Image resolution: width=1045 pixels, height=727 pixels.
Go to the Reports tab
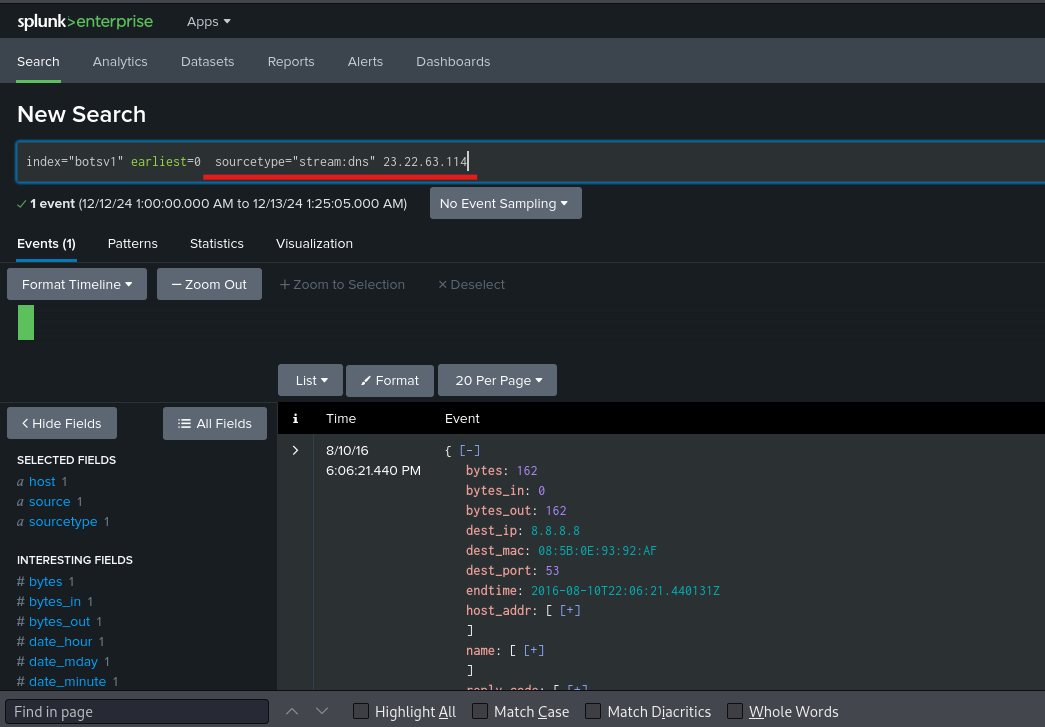[x=291, y=61]
